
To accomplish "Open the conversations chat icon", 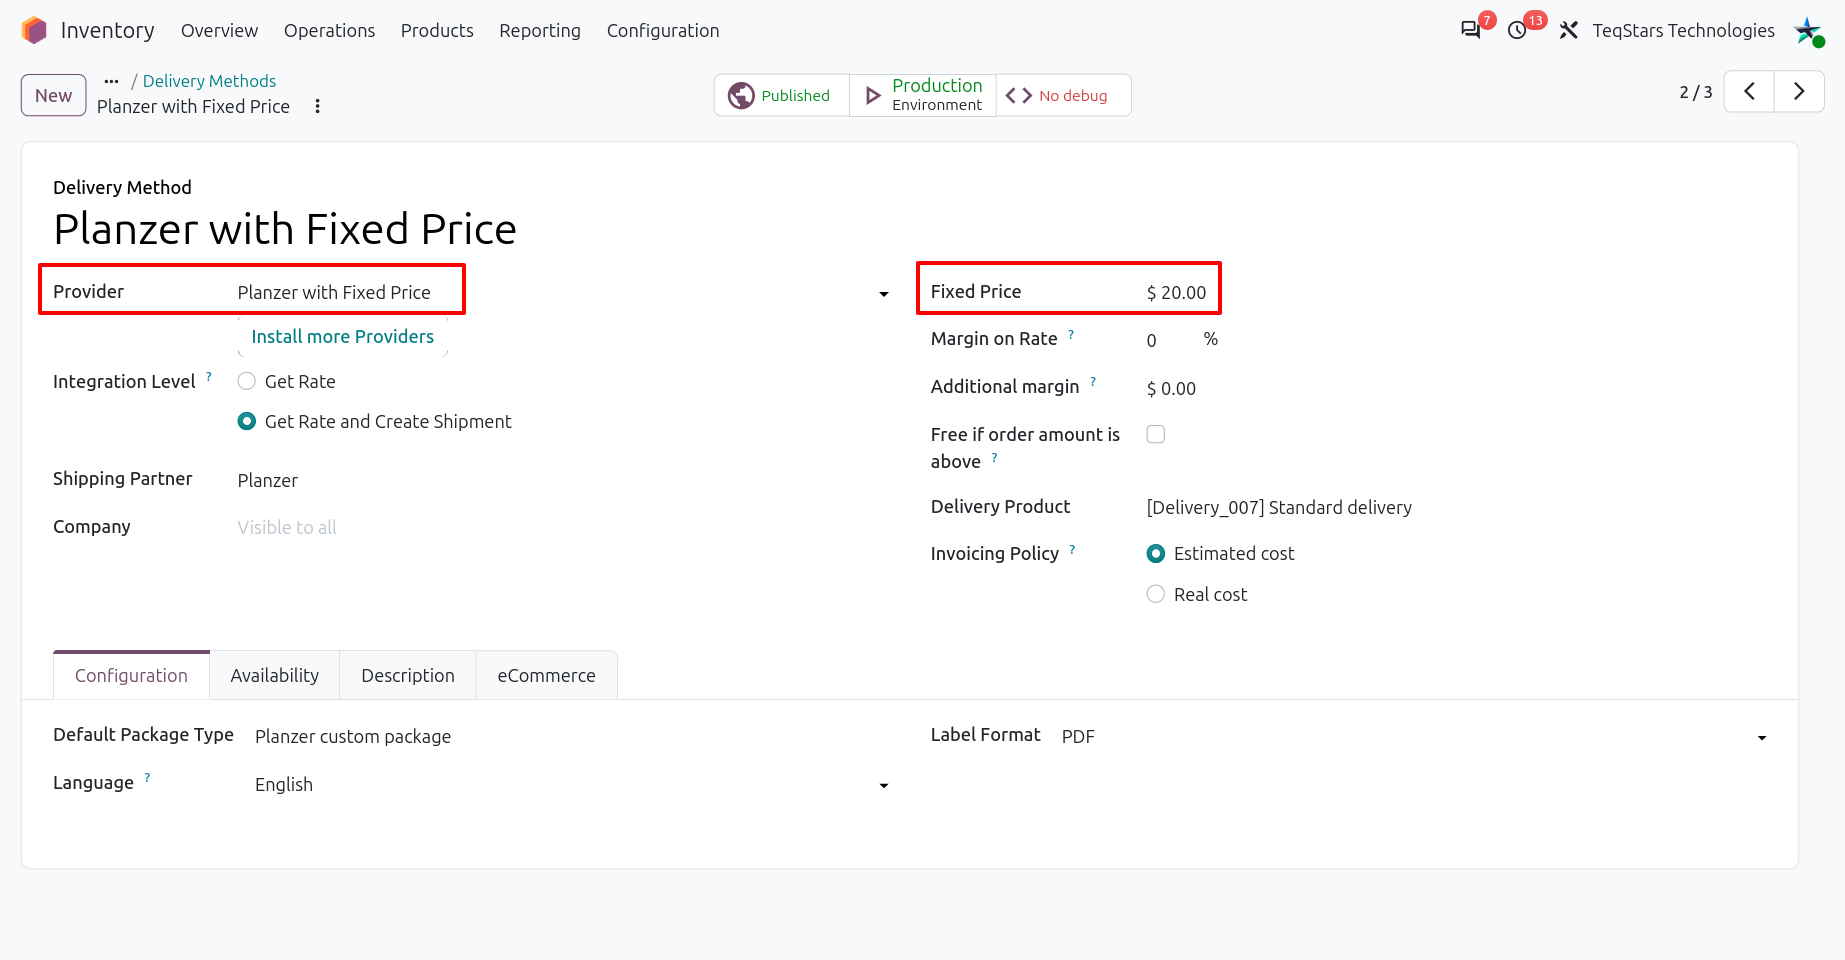I will [1470, 31].
